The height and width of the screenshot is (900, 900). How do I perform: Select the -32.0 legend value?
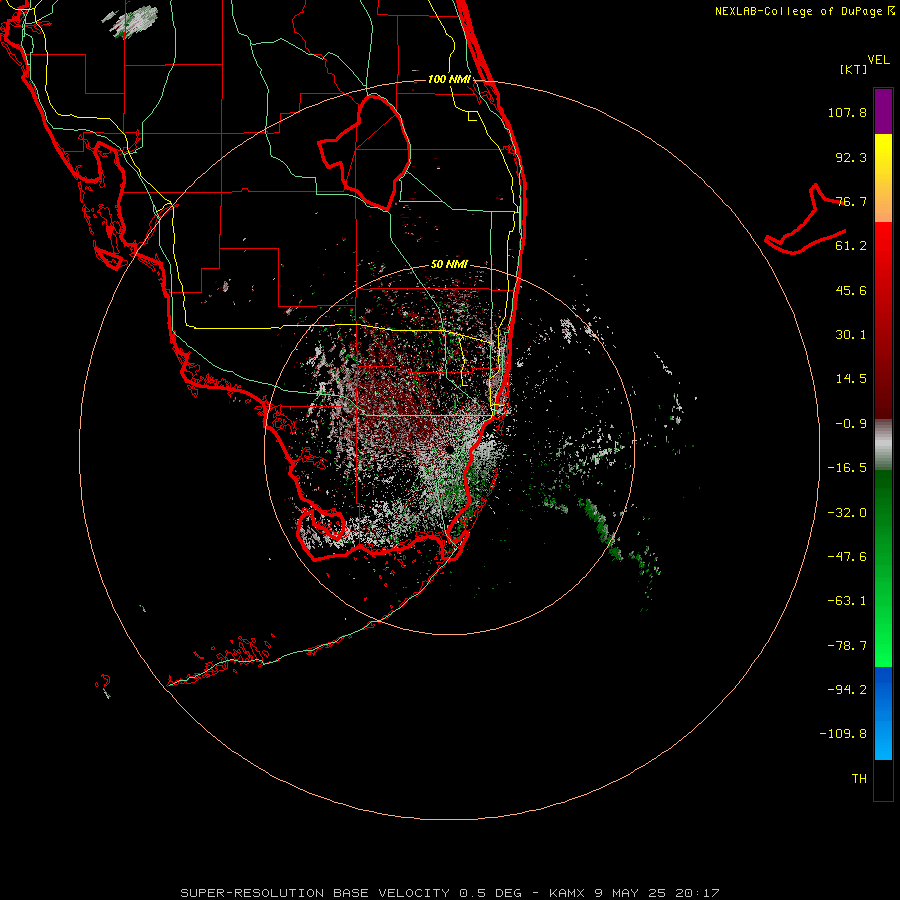pos(847,513)
